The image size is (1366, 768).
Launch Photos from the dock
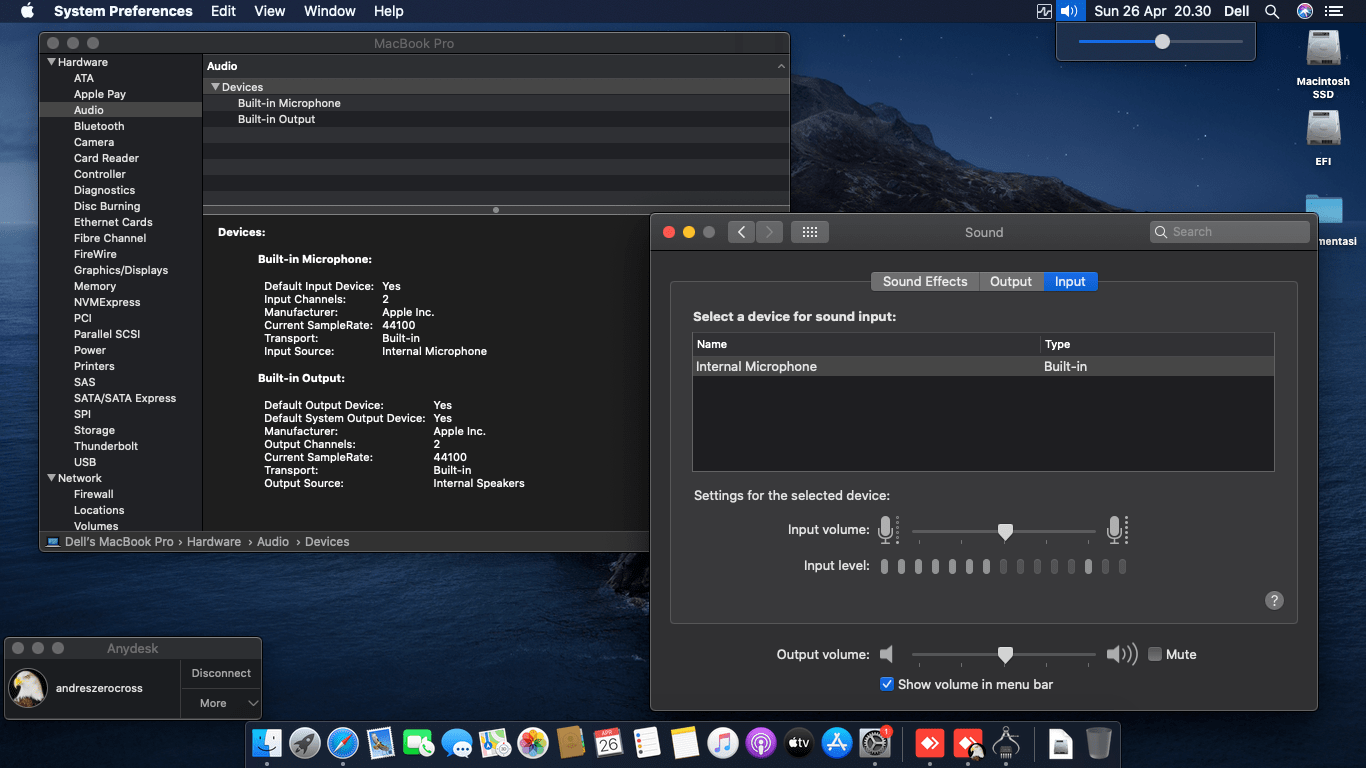tap(533, 743)
